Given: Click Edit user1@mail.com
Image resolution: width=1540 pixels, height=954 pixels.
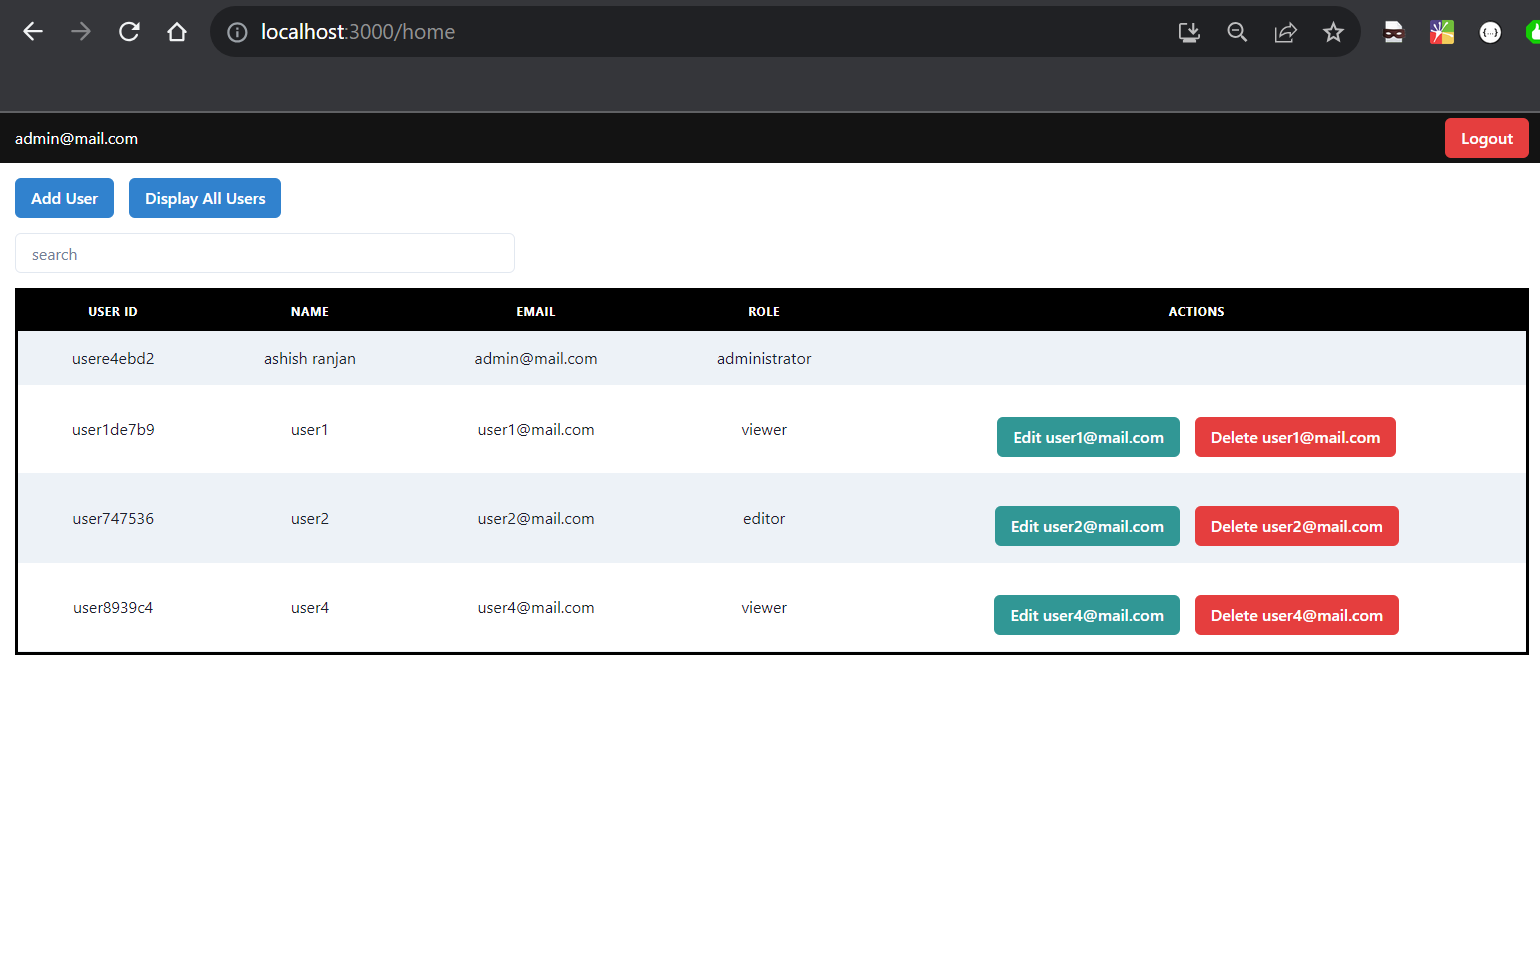Looking at the screenshot, I should [1088, 437].
